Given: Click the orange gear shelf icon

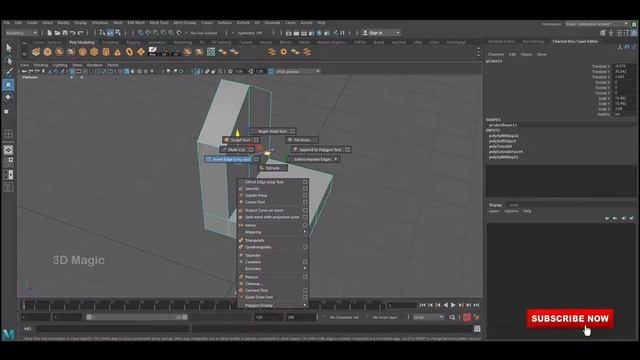Looking at the screenshot, I should [283, 52].
